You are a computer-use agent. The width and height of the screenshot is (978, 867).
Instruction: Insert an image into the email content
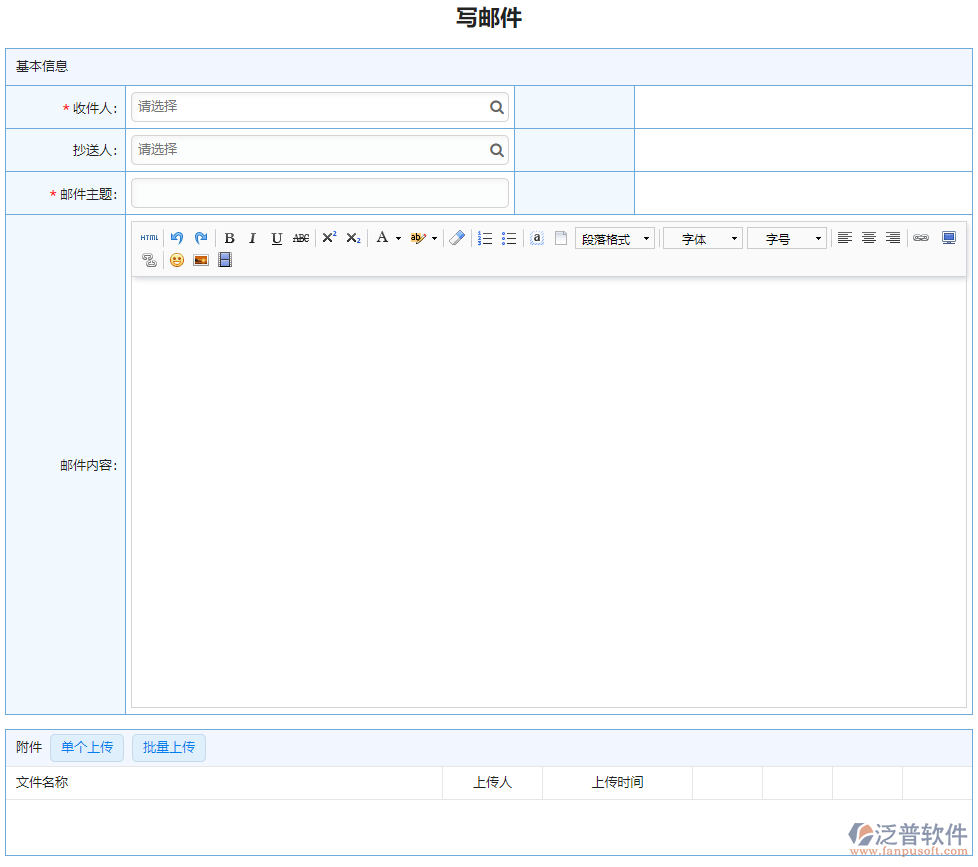[x=201, y=260]
